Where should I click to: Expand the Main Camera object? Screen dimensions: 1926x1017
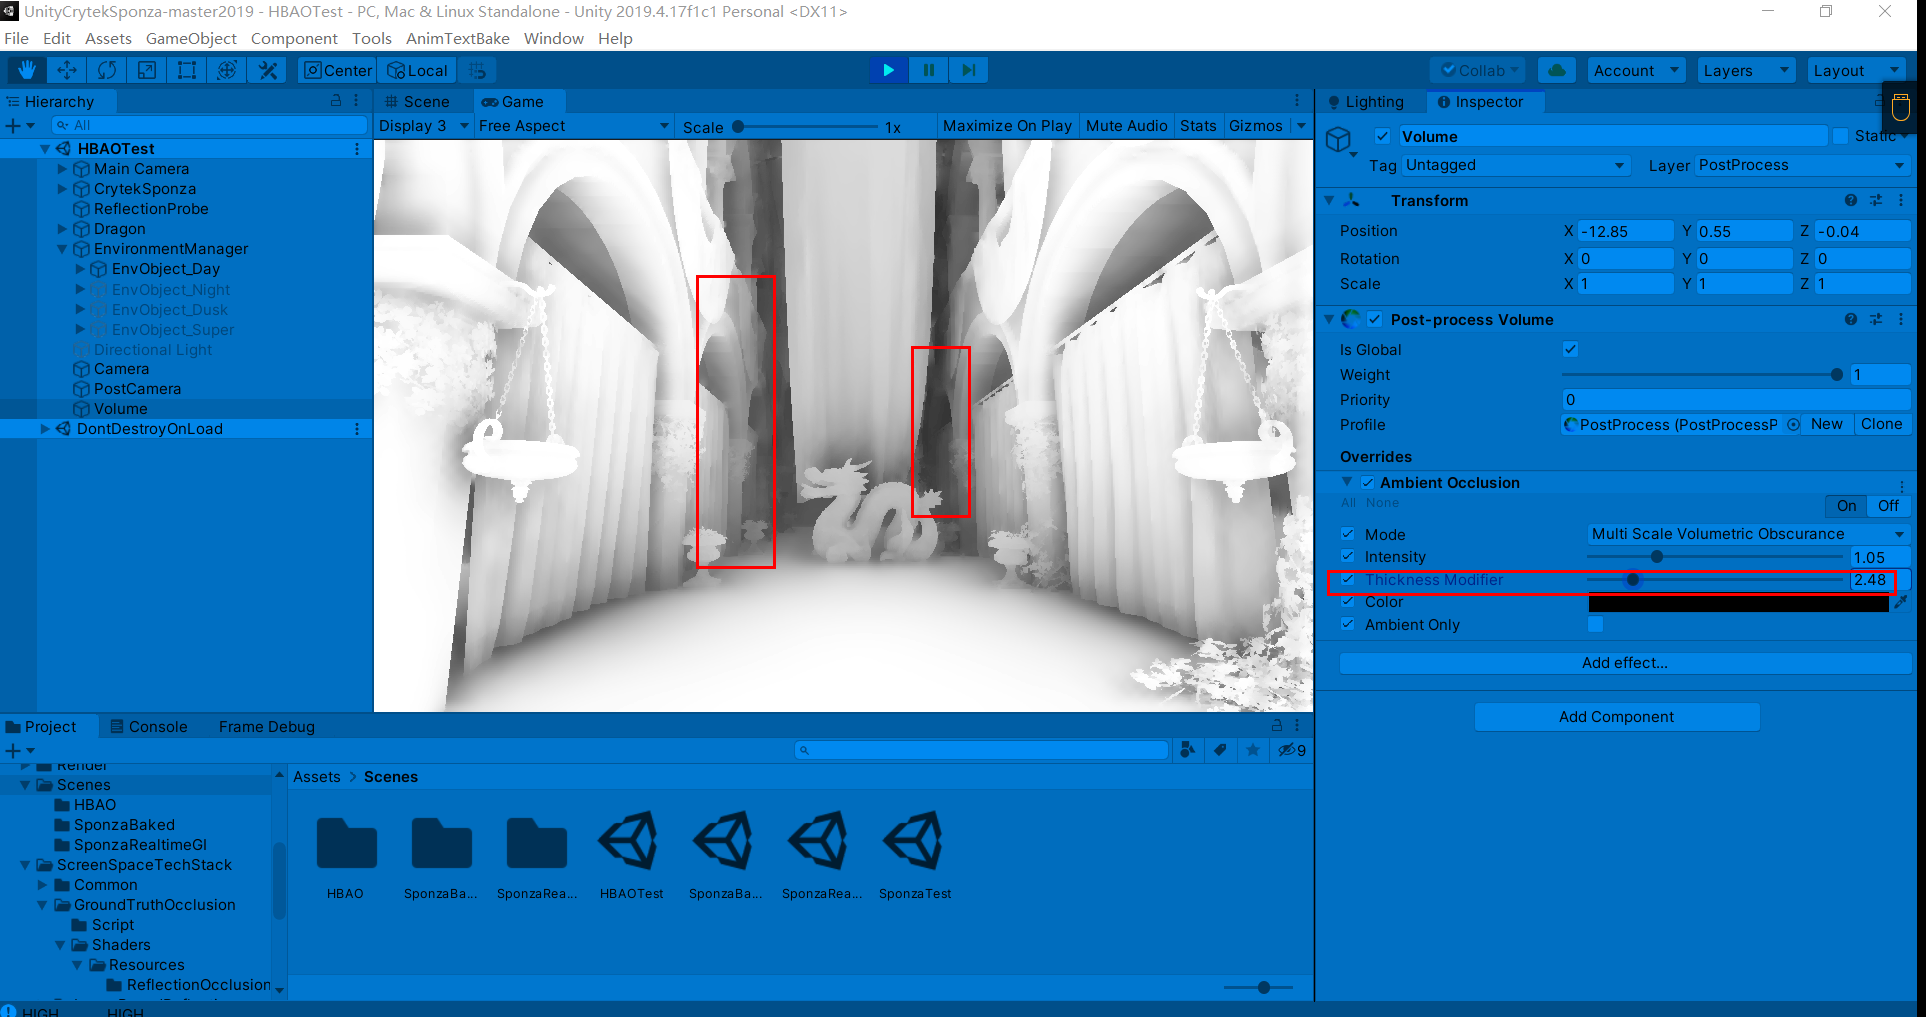pos(62,168)
